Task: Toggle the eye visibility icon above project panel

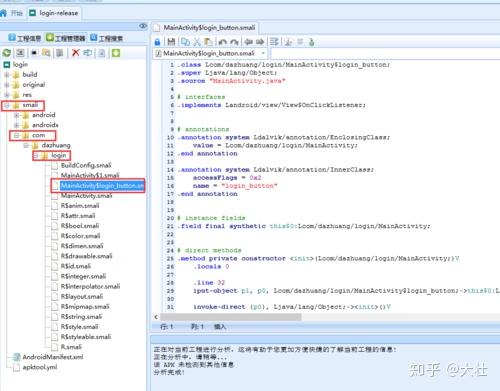Action: click(143, 26)
